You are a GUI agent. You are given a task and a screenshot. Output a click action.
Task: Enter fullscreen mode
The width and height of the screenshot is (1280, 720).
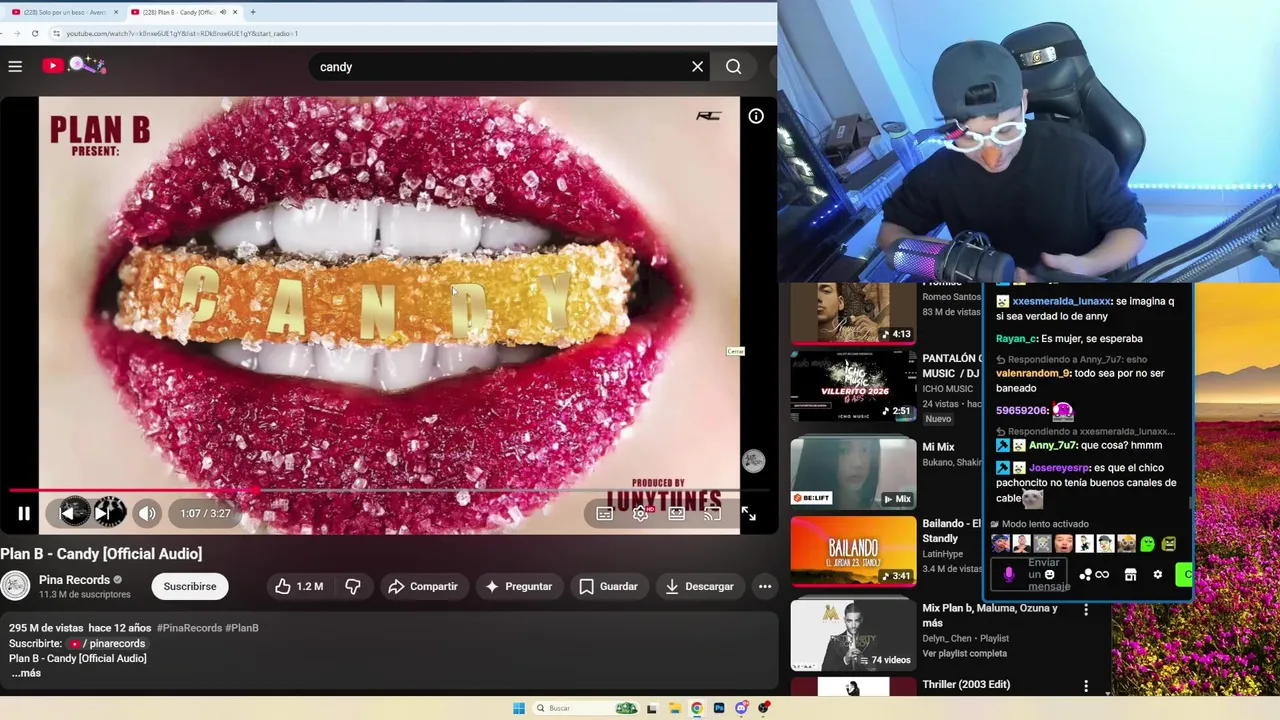click(749, 514)
